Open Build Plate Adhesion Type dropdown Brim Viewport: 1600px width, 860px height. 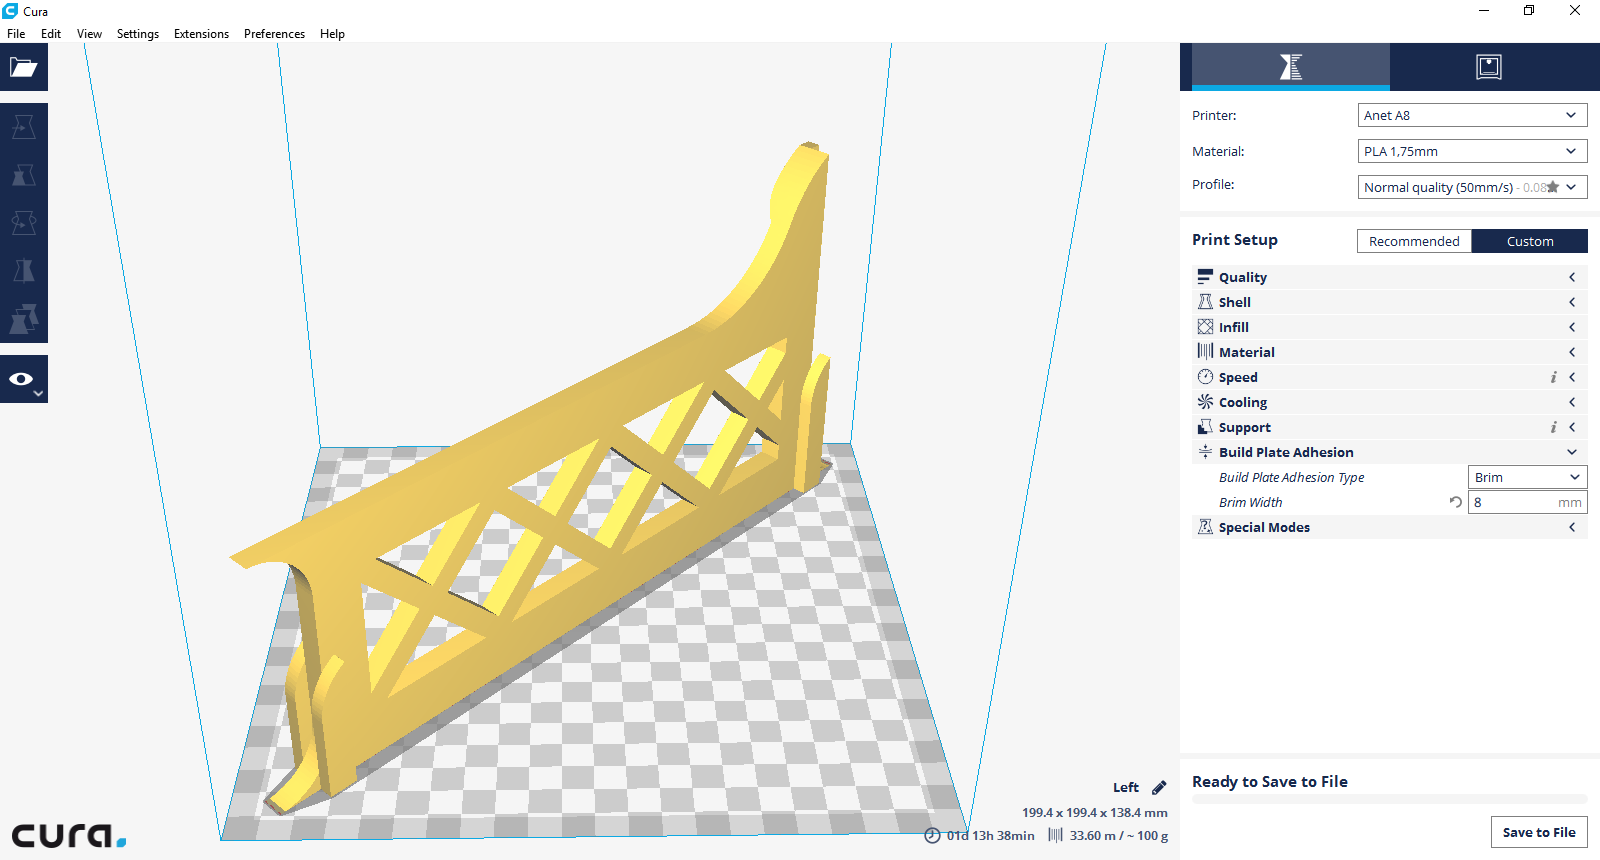click(x=1527, y=477)
